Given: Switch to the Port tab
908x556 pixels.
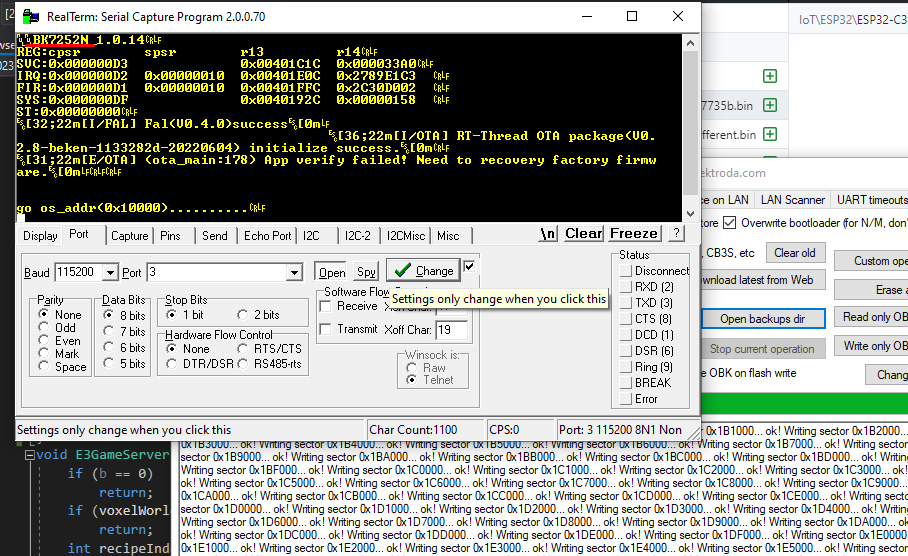Looking at the screenshot, I should point(79,234).
